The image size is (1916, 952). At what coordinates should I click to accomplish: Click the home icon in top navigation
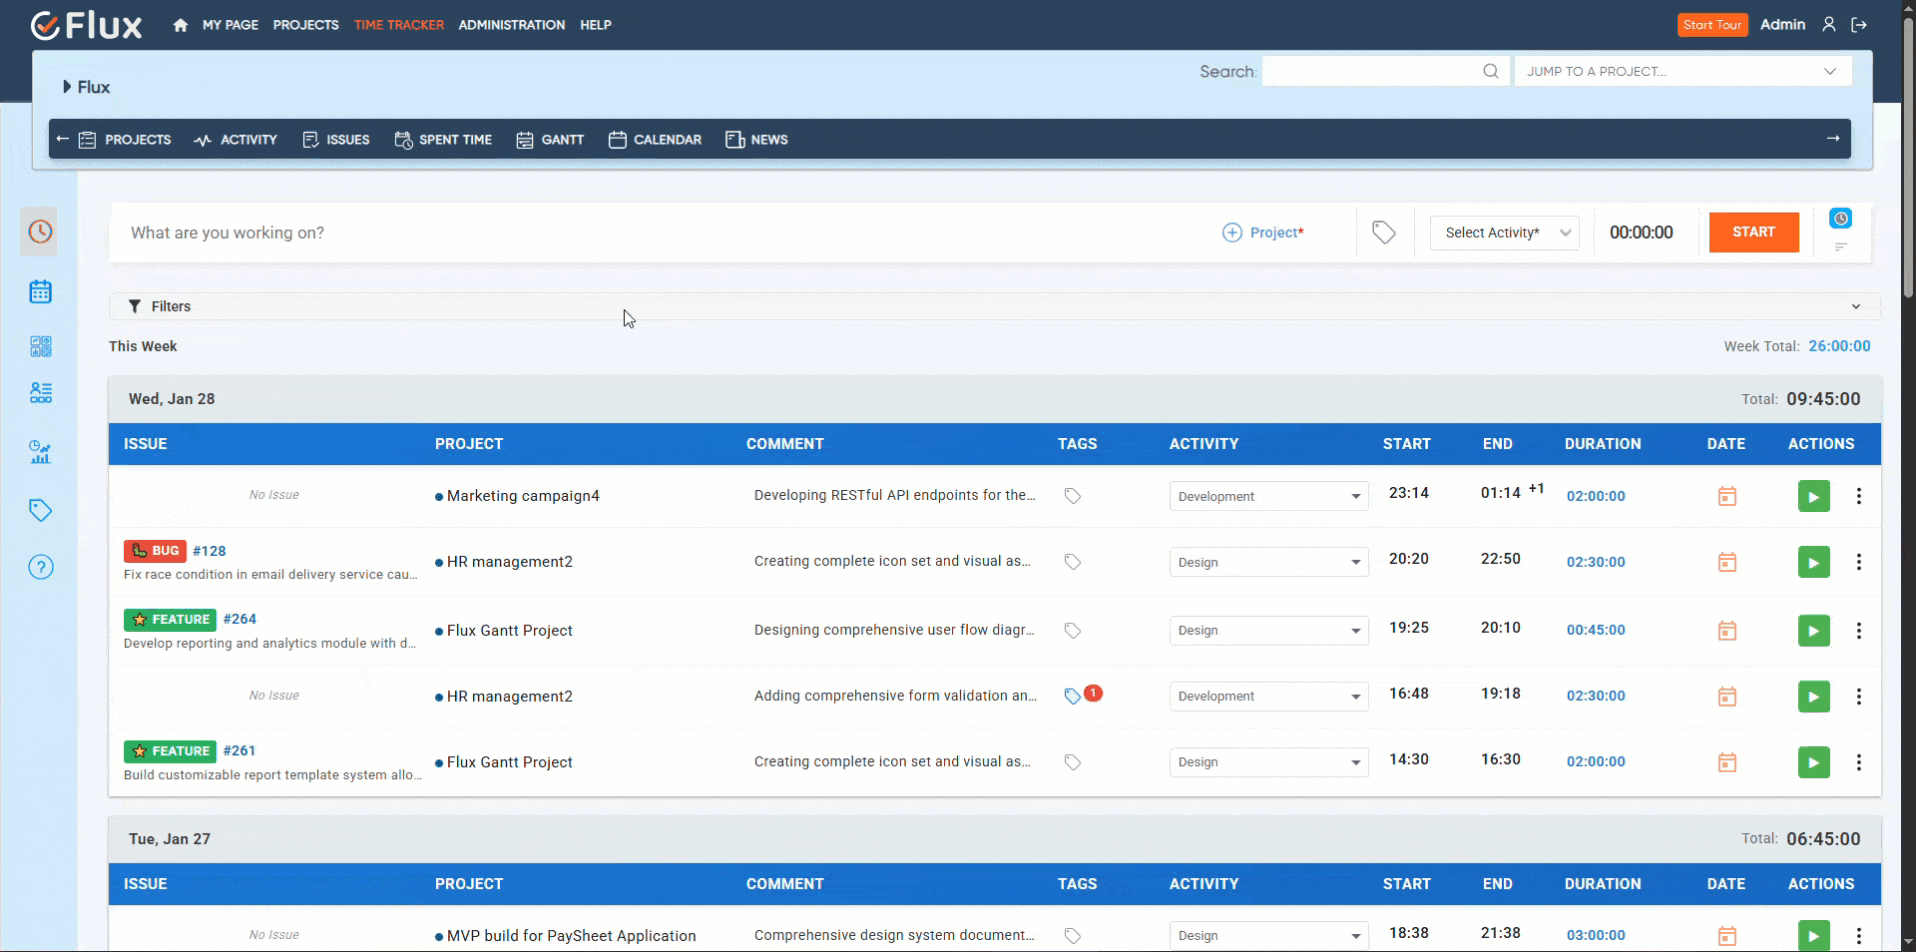click(x=180, y=25)
